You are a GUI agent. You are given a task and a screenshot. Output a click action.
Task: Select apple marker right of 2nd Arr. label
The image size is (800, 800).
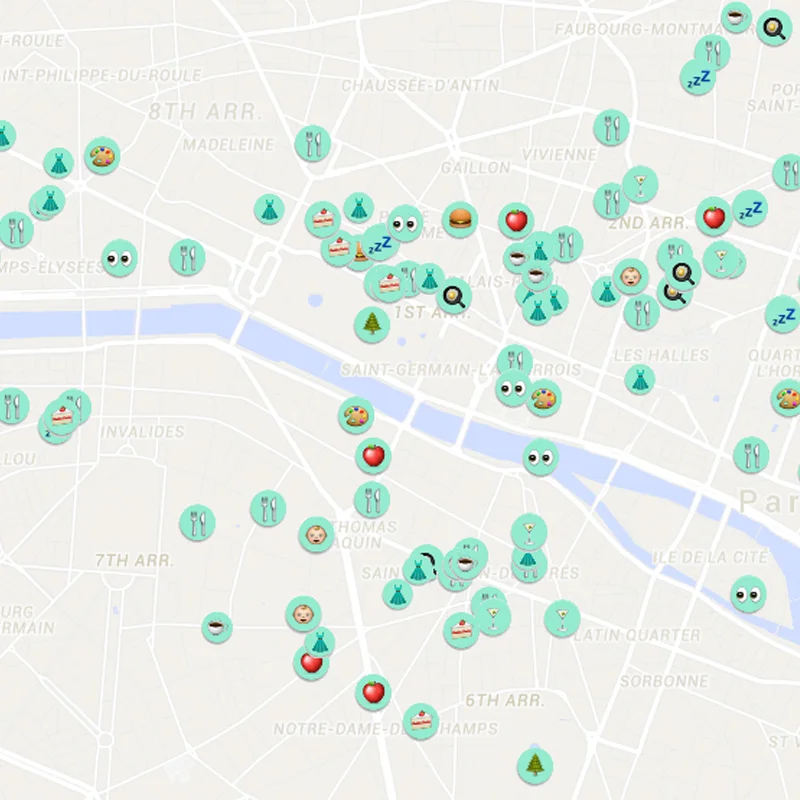[714, 217]
